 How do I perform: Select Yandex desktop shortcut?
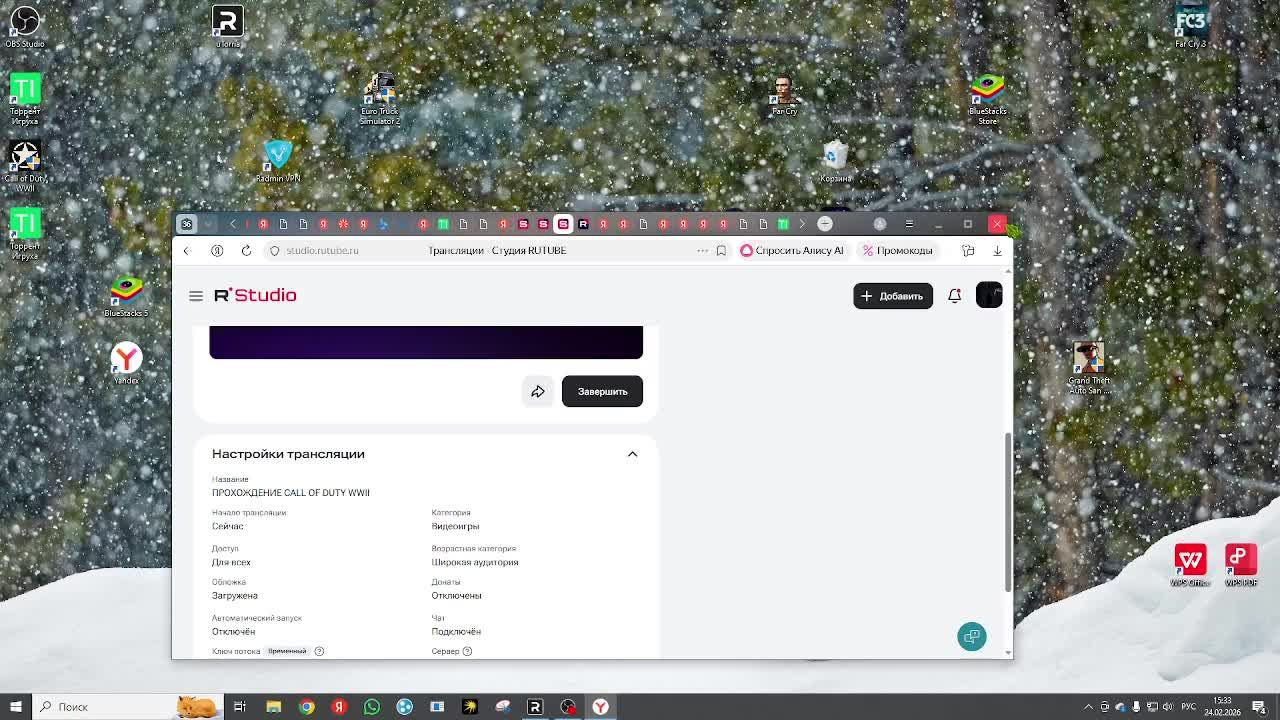pyautogui.click(x=126, y=363)
